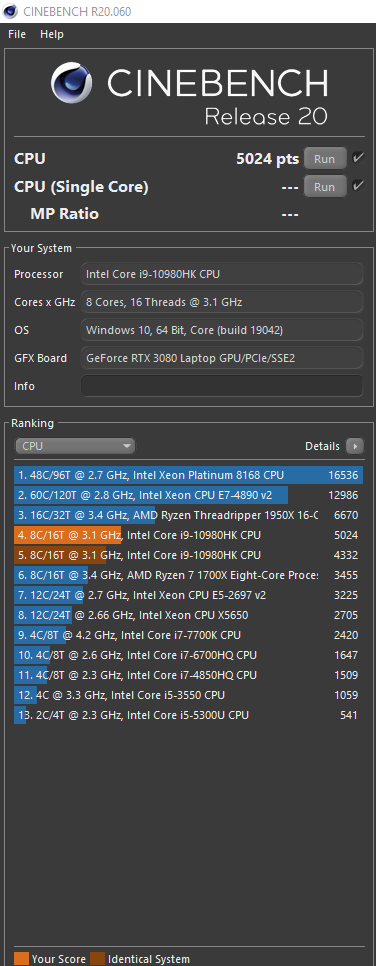Click the GFX Board field
The height and width of the screenshot is (966, 376).
point(222,358)
